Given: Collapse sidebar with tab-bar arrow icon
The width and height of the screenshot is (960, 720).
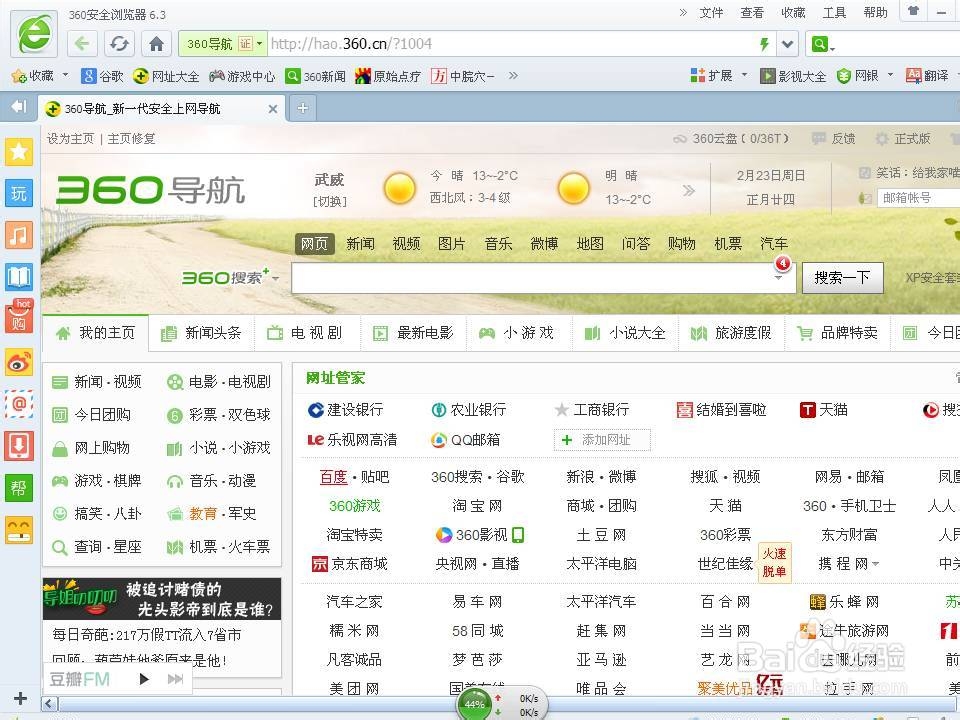Looking at the screenshot, I should click(19, 107).
